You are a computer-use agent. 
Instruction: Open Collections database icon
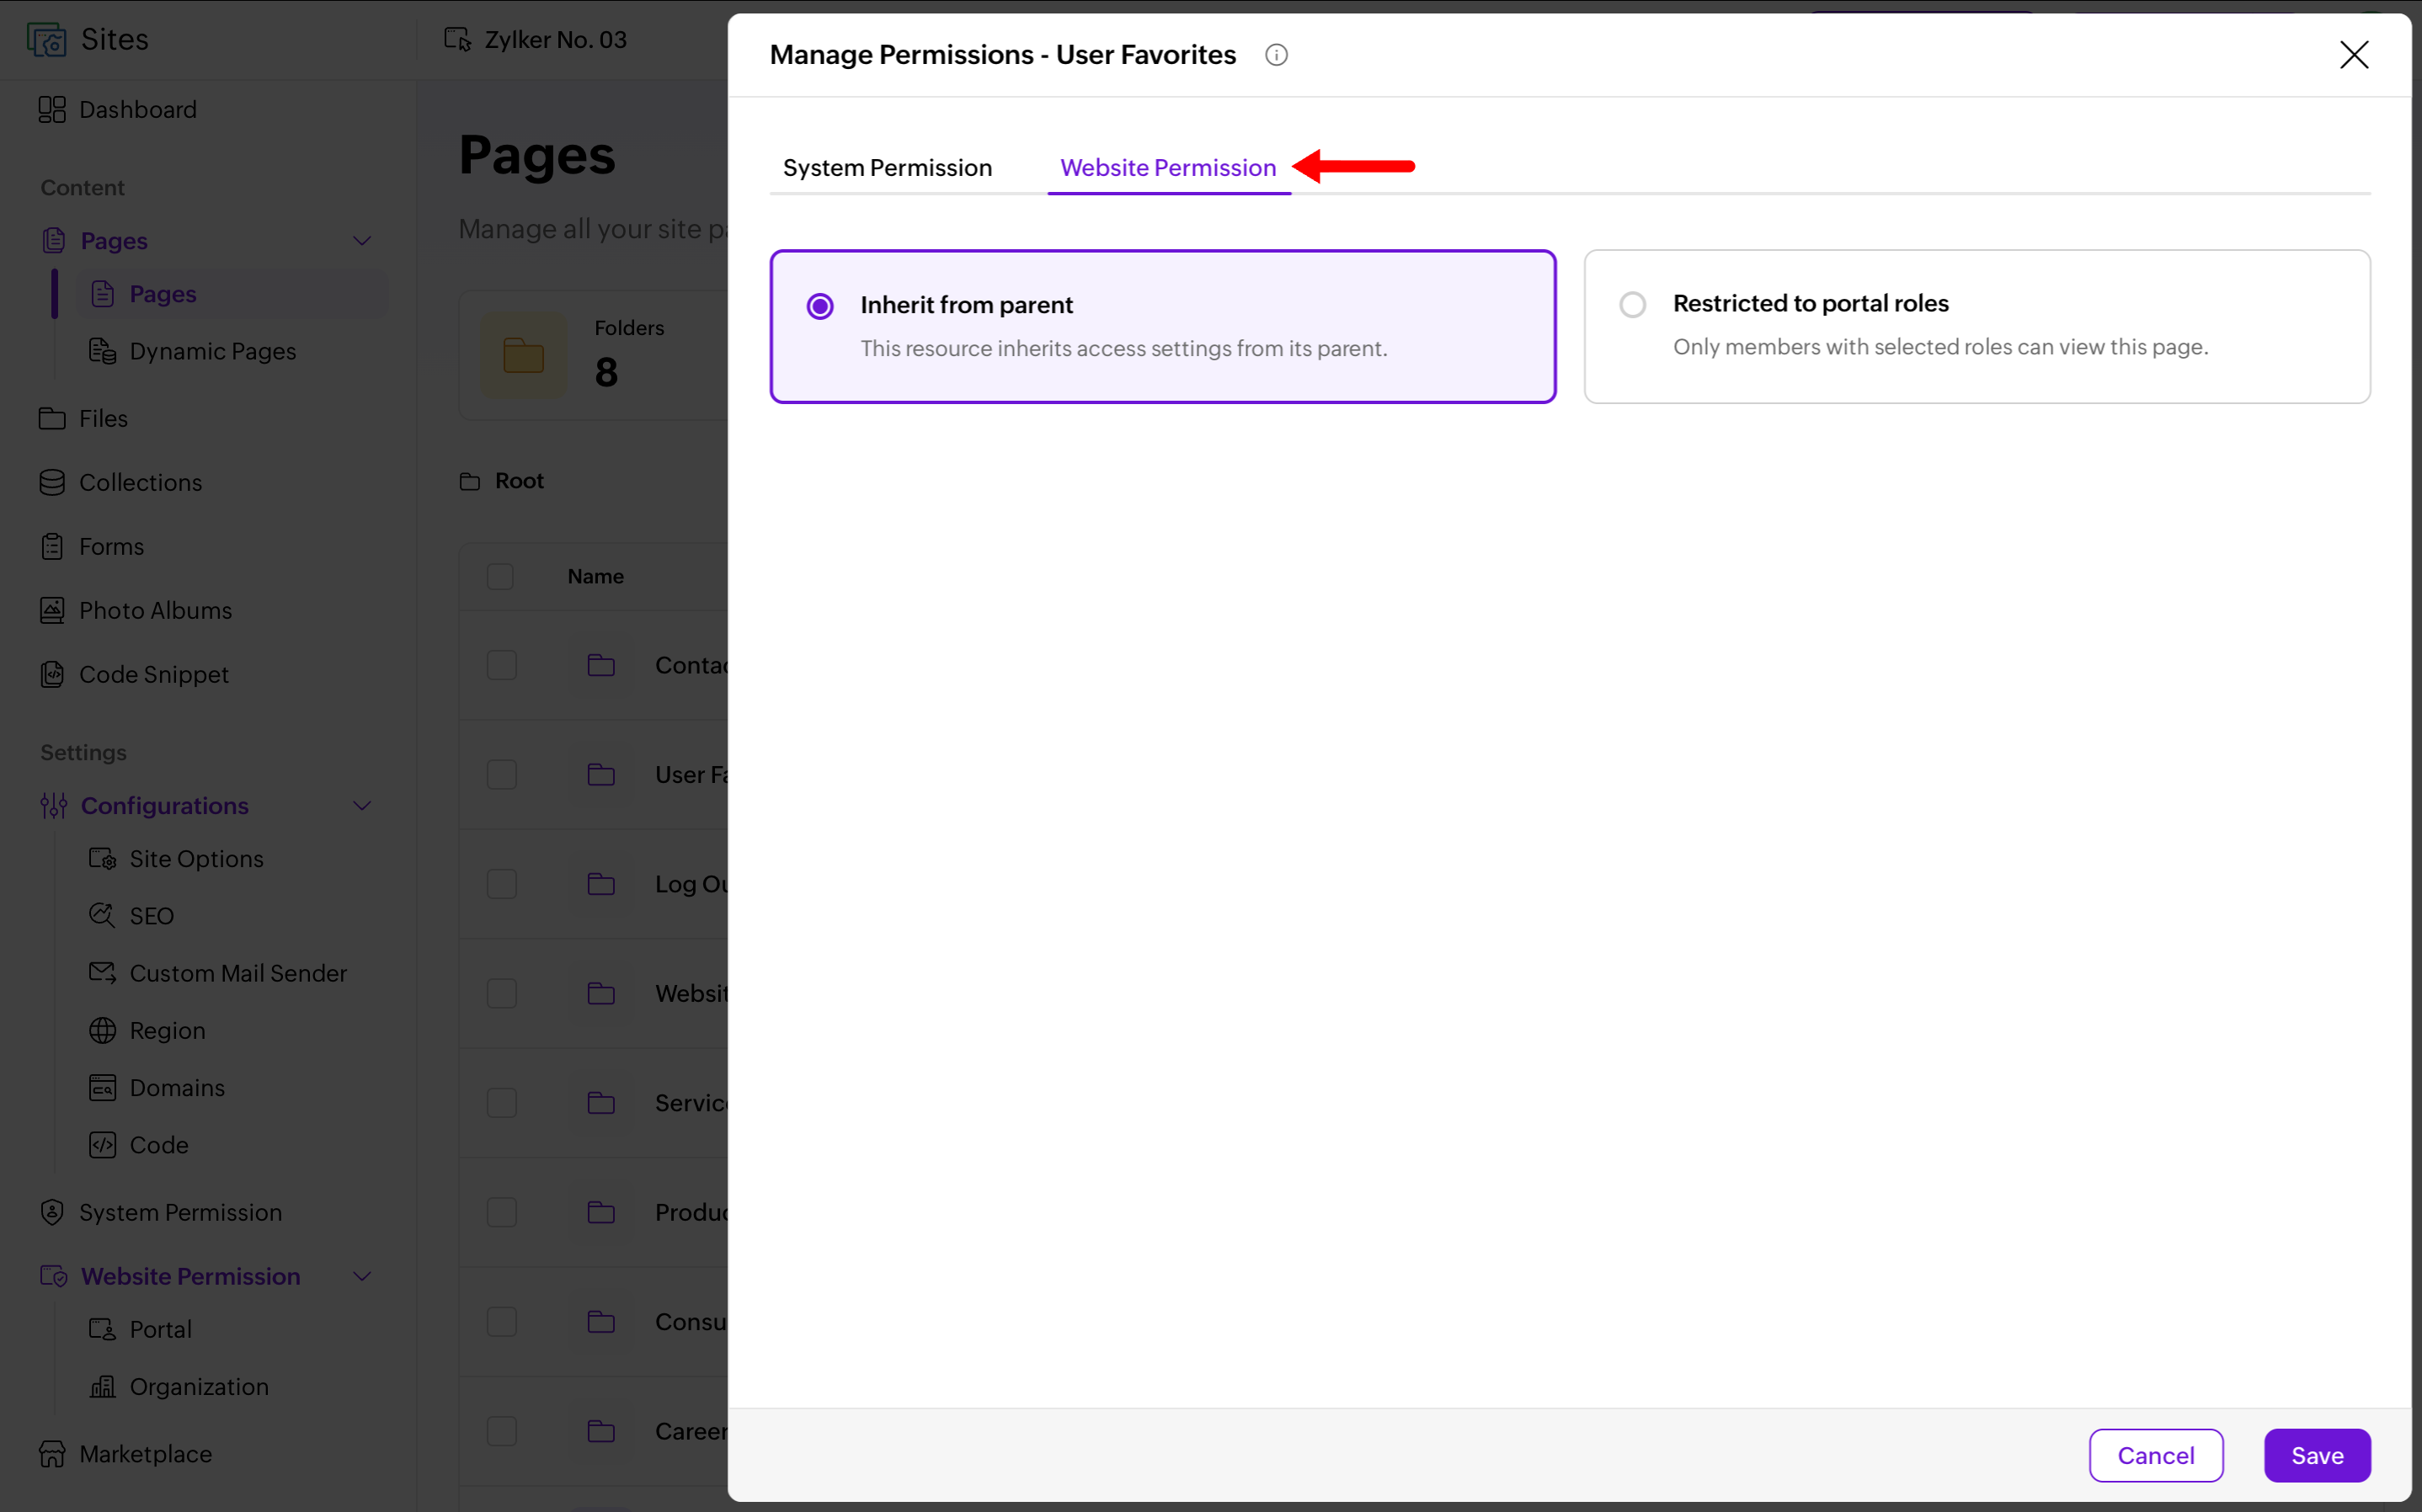point(52,482)
